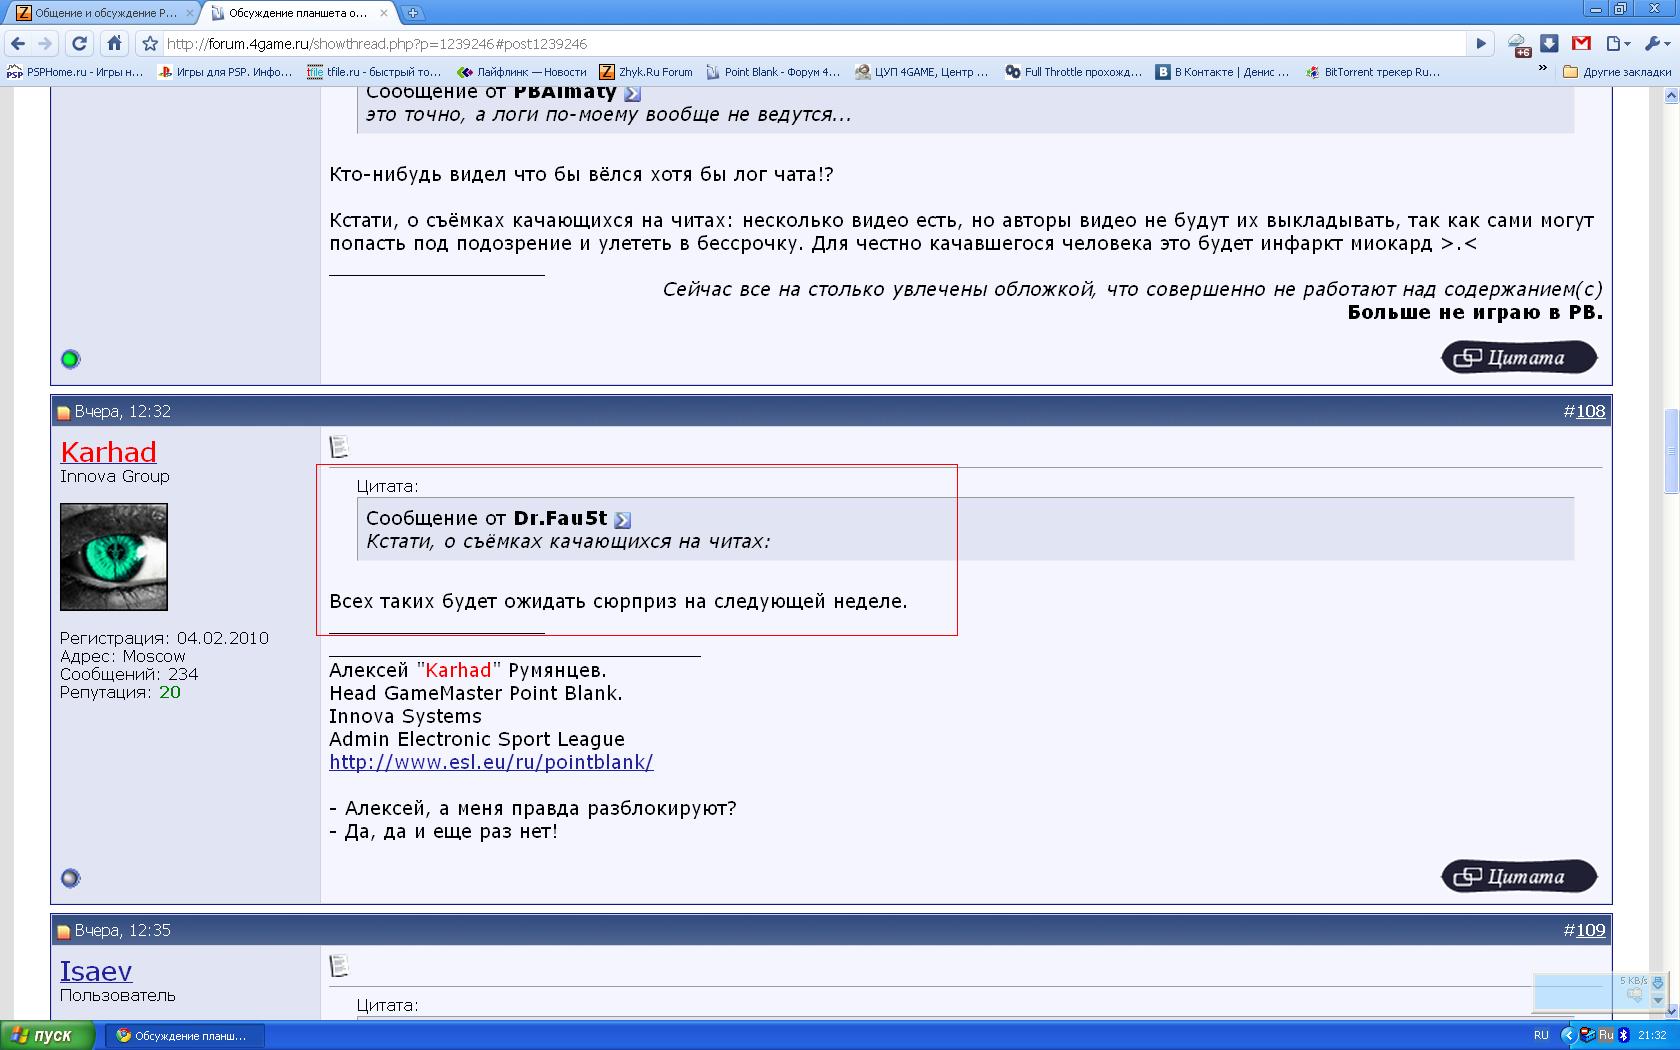Click the post status icon beside Вчера, 12:35
1680x1050 pixels.
[x=64, y=931]
